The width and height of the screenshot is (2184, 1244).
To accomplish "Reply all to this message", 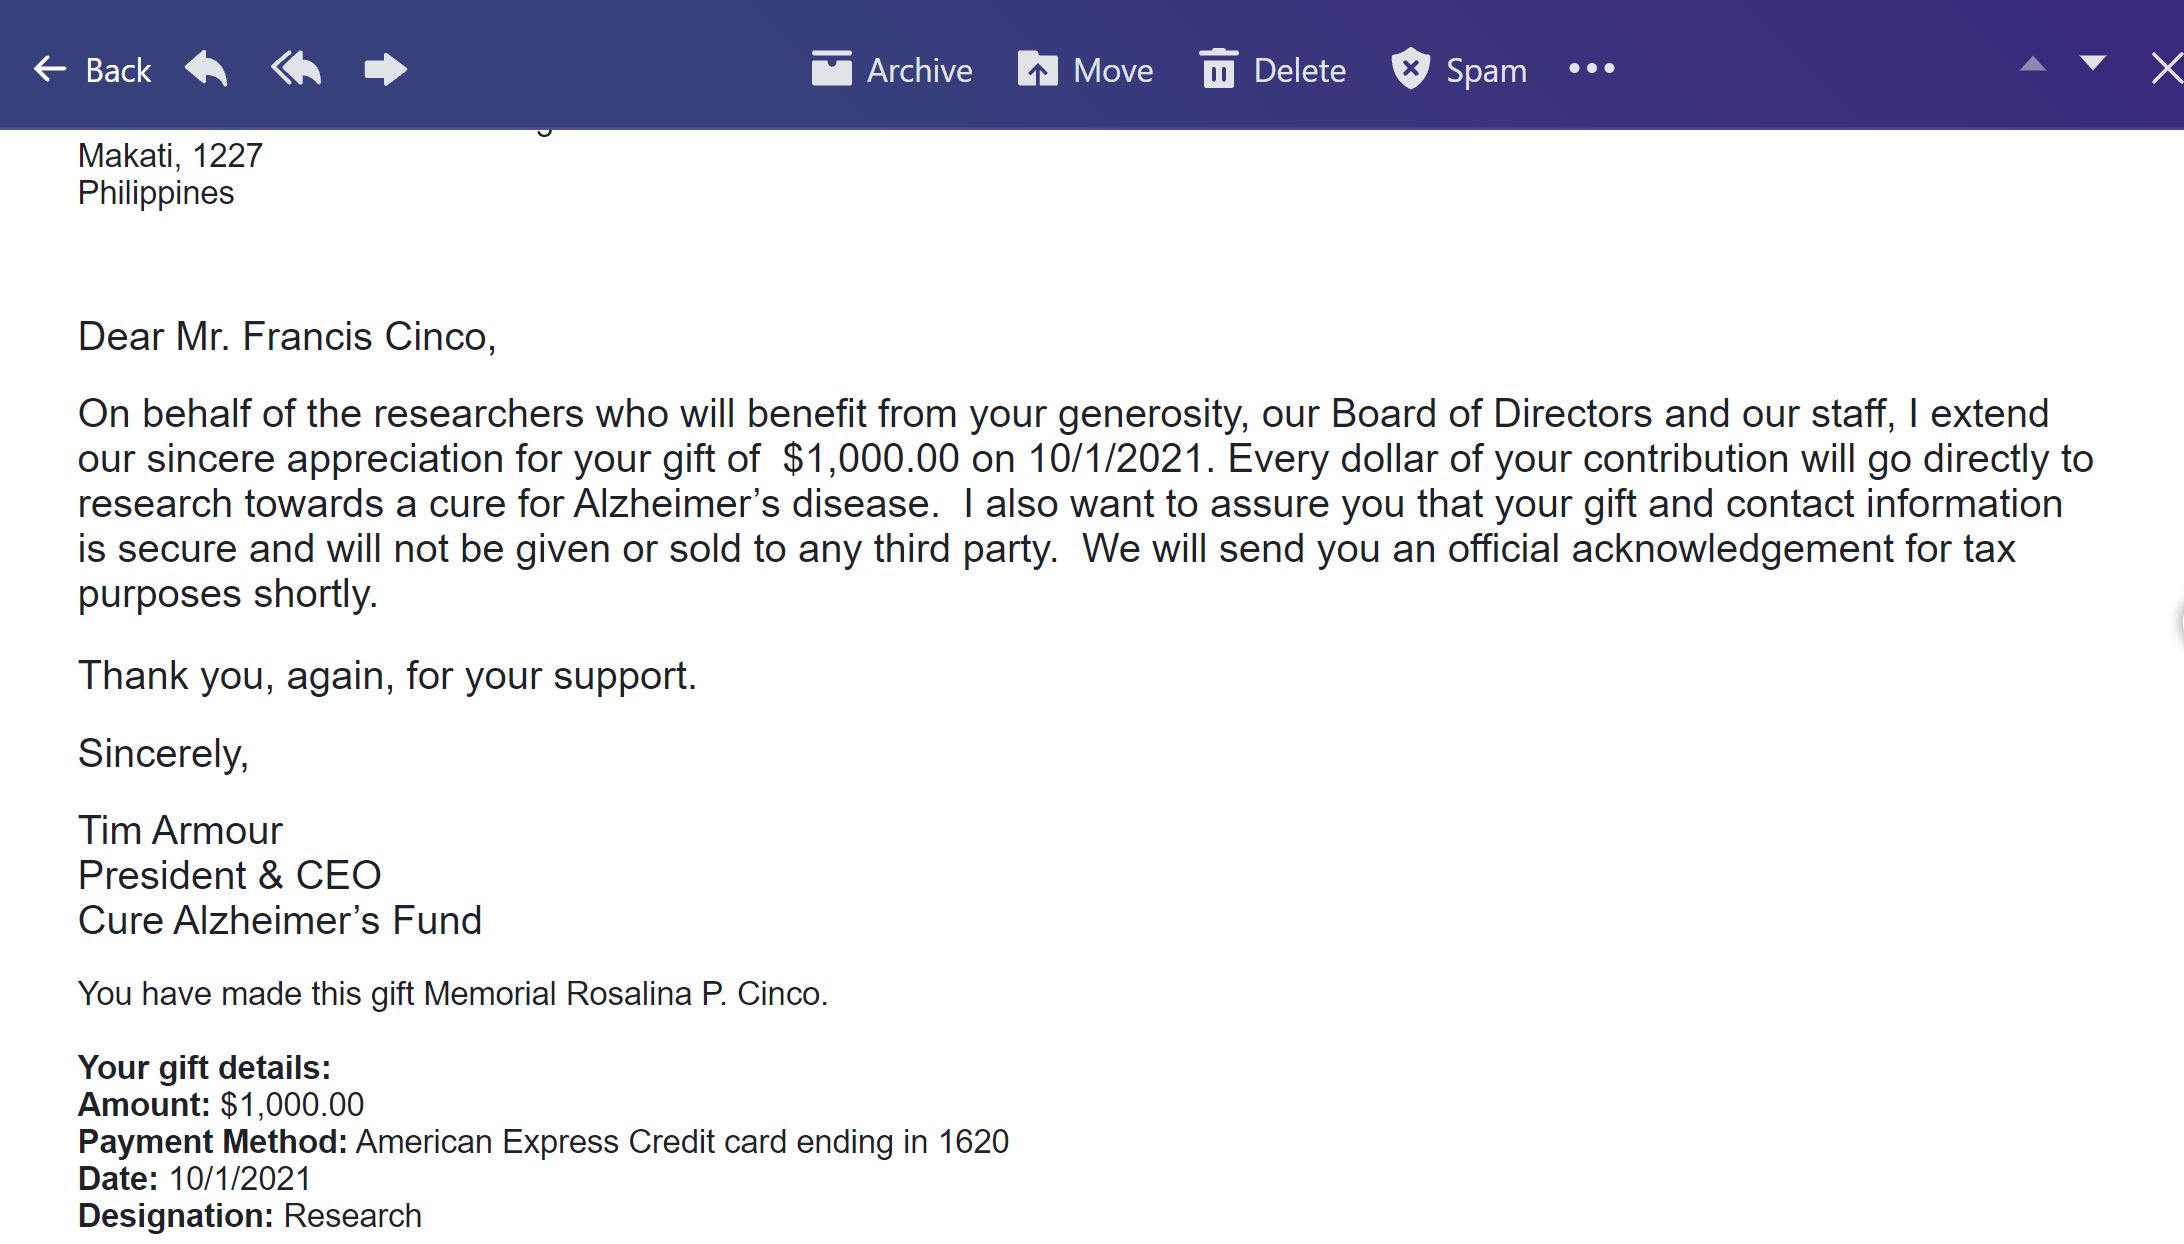I will [296, 69].
